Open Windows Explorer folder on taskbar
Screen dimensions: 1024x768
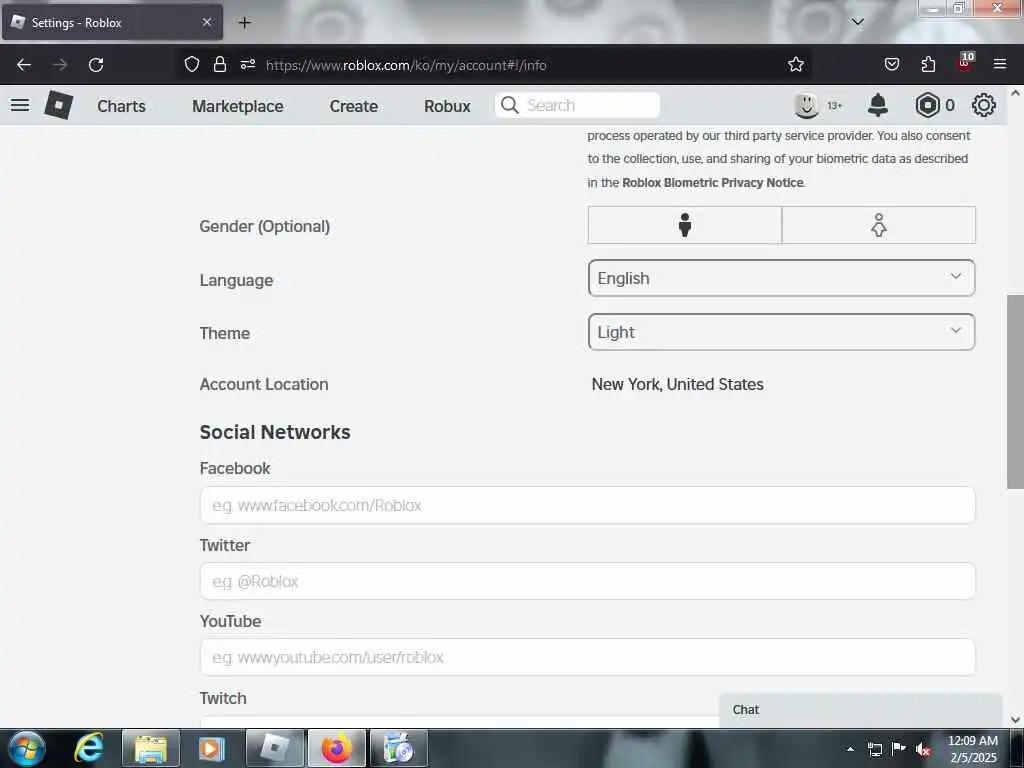coord(151,748)
